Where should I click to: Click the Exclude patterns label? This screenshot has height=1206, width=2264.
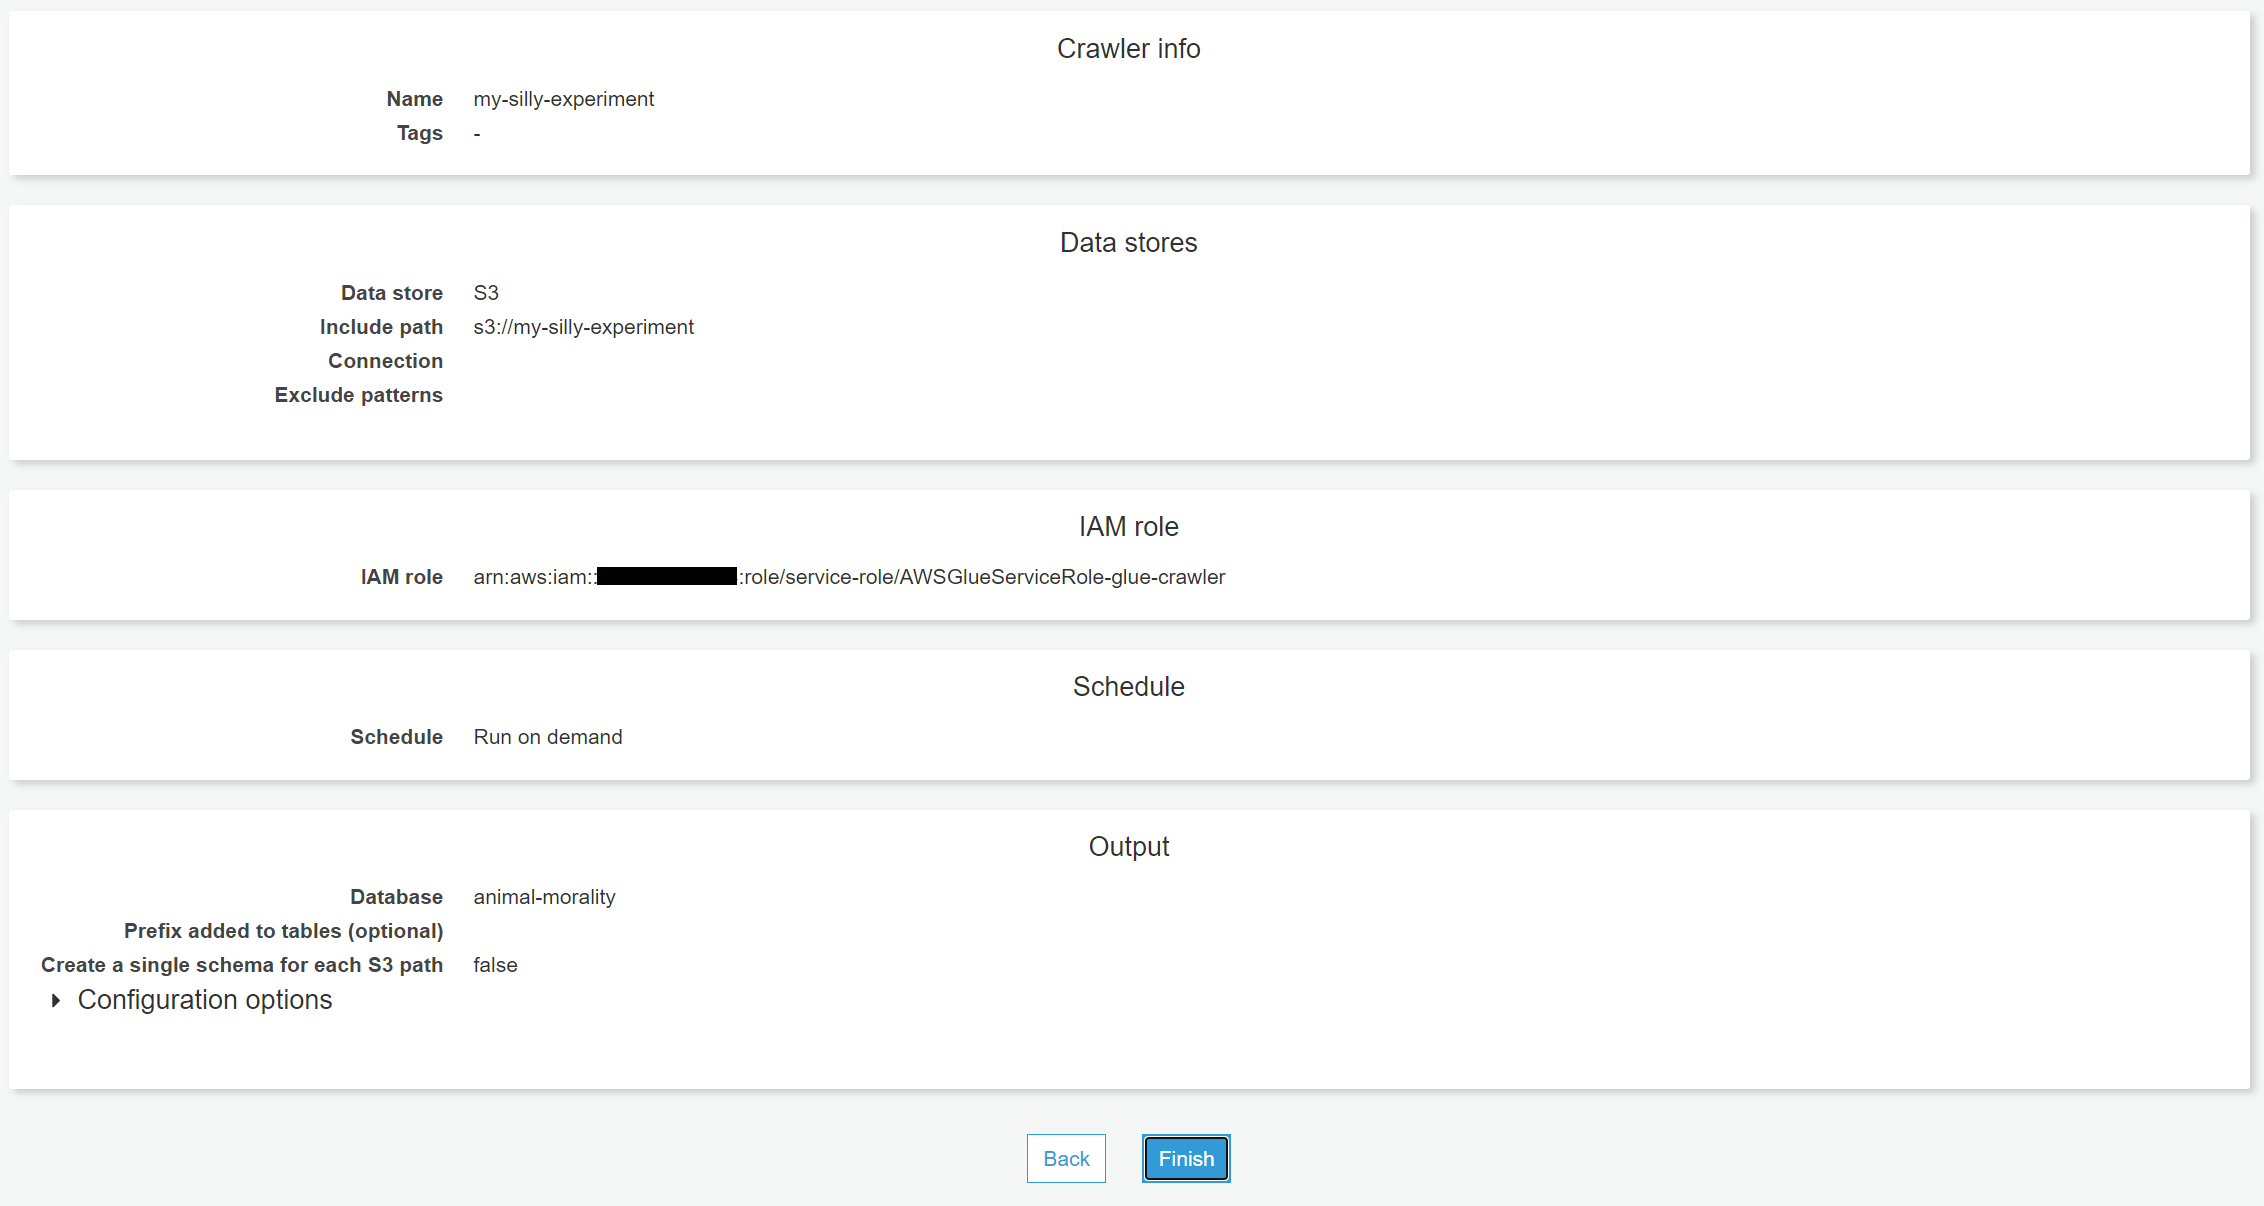[358, 395]
